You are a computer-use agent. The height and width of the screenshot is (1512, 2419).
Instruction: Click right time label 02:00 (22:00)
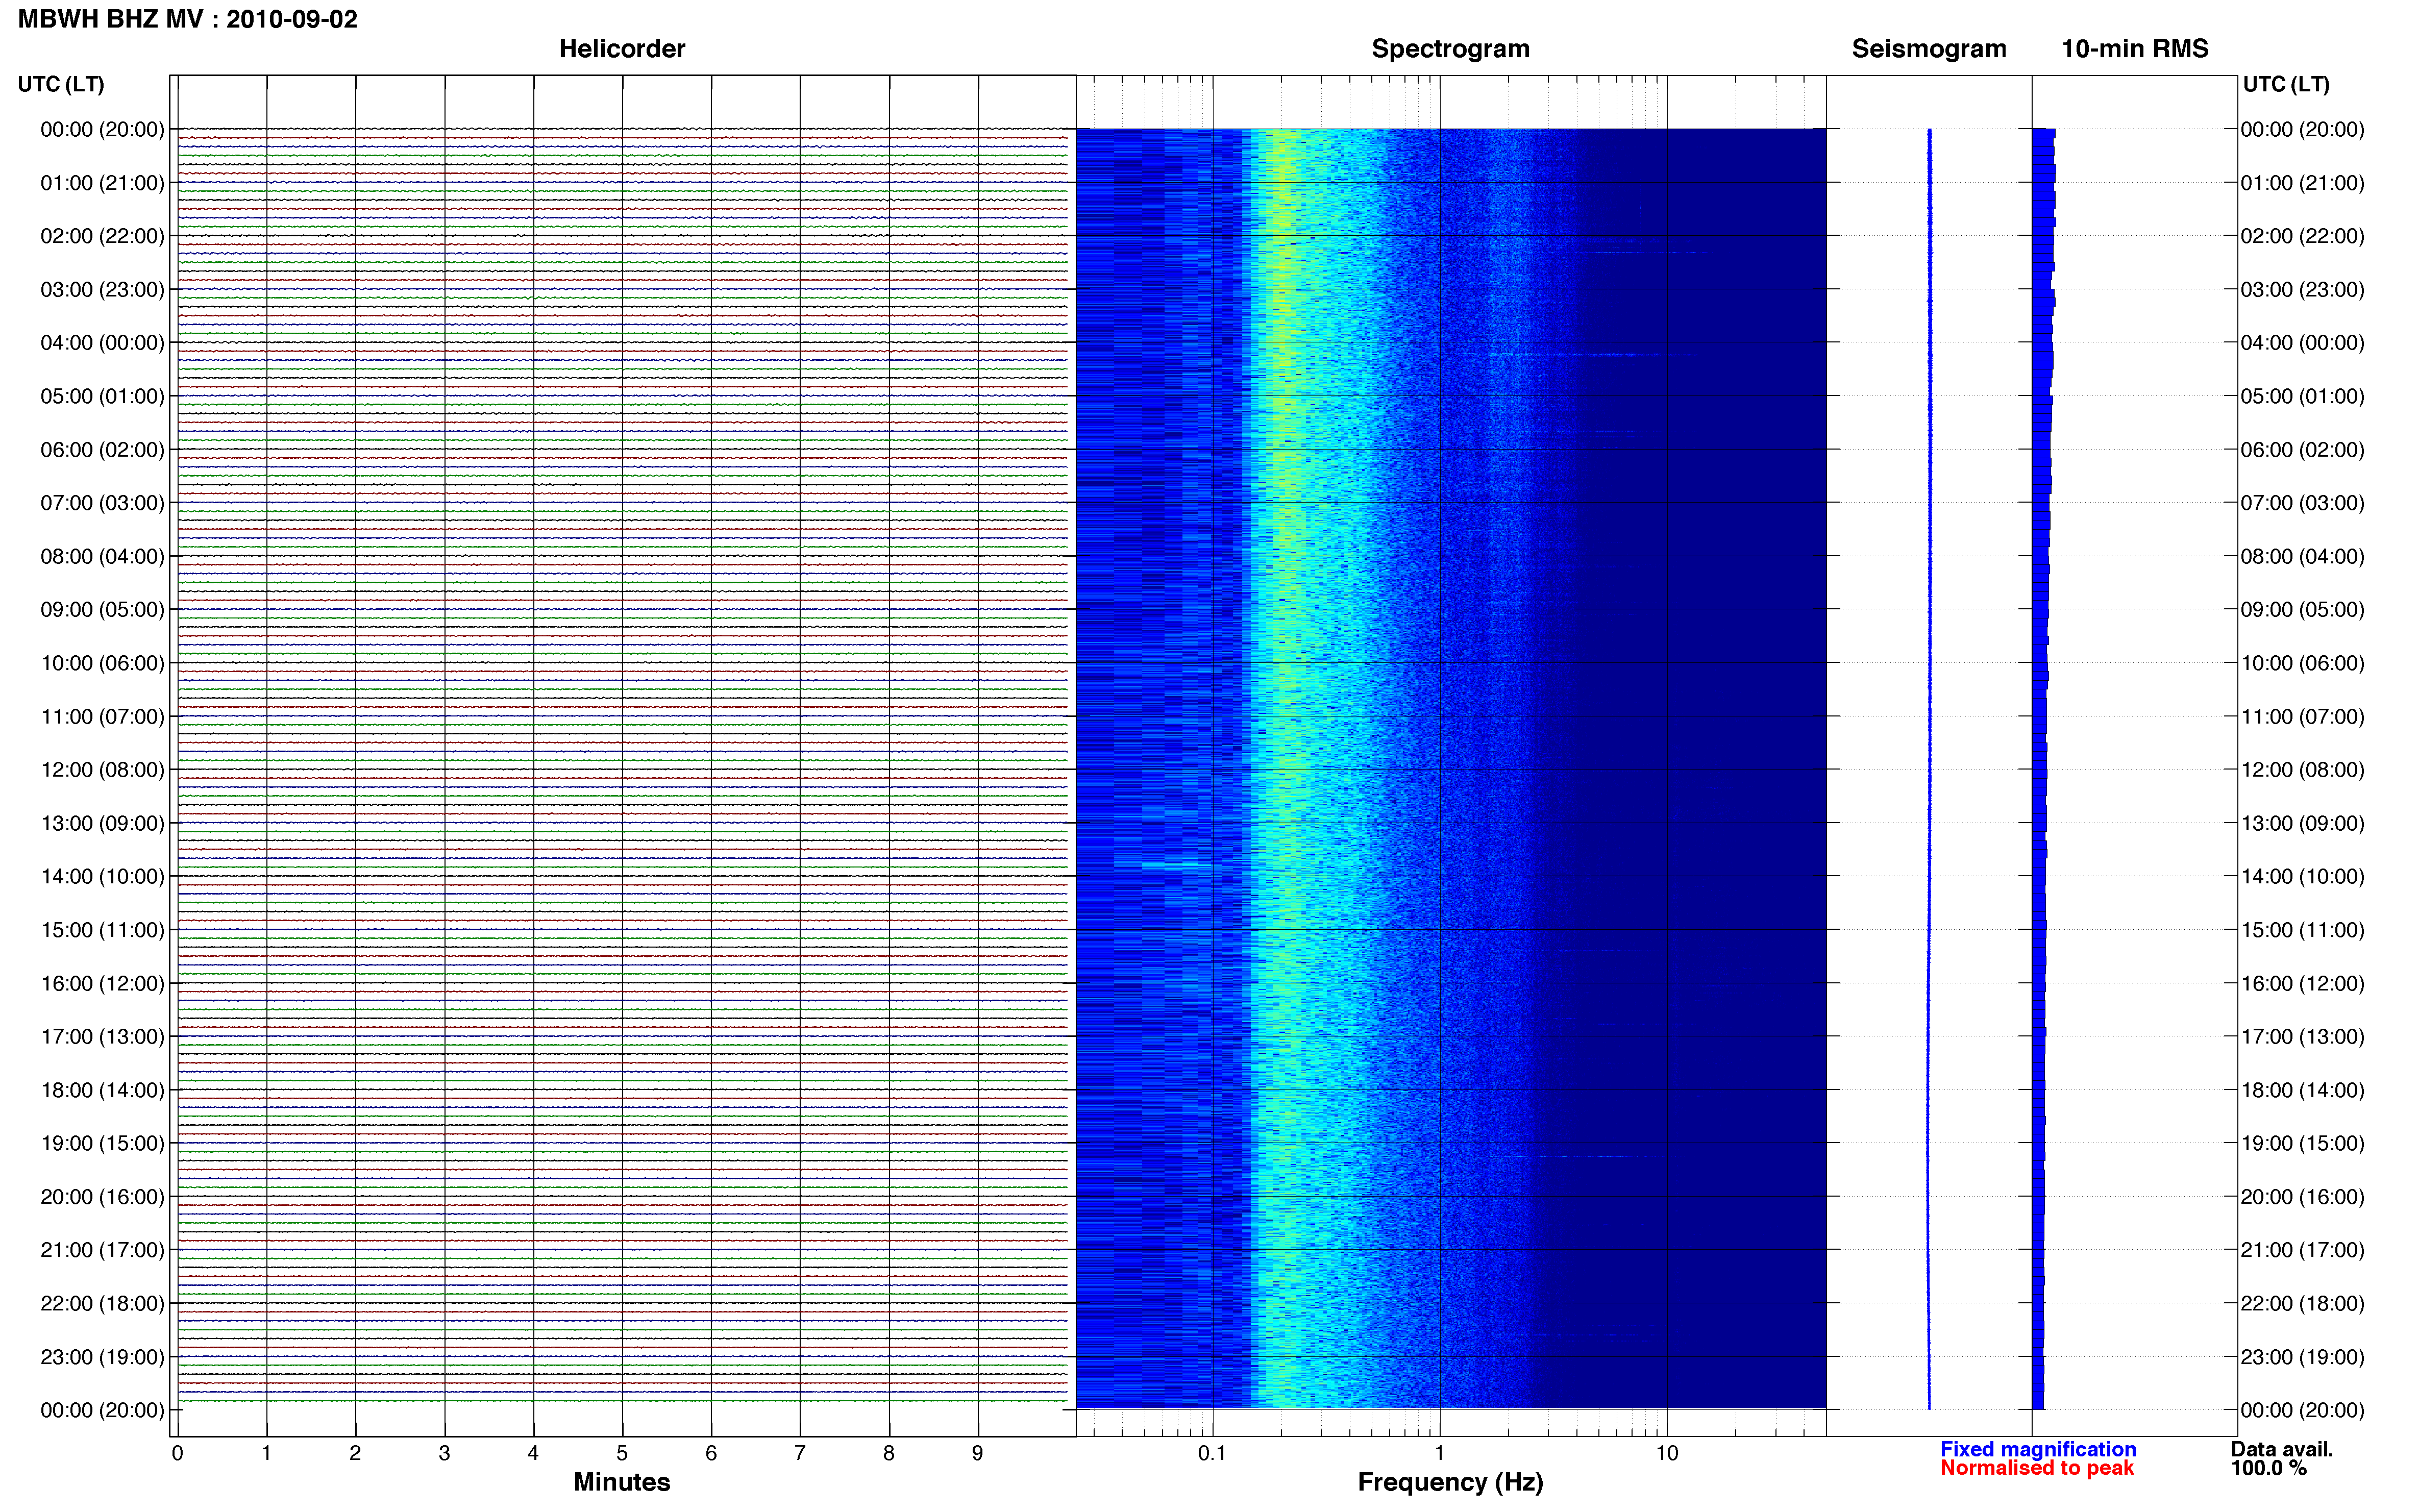[2302, 236]
